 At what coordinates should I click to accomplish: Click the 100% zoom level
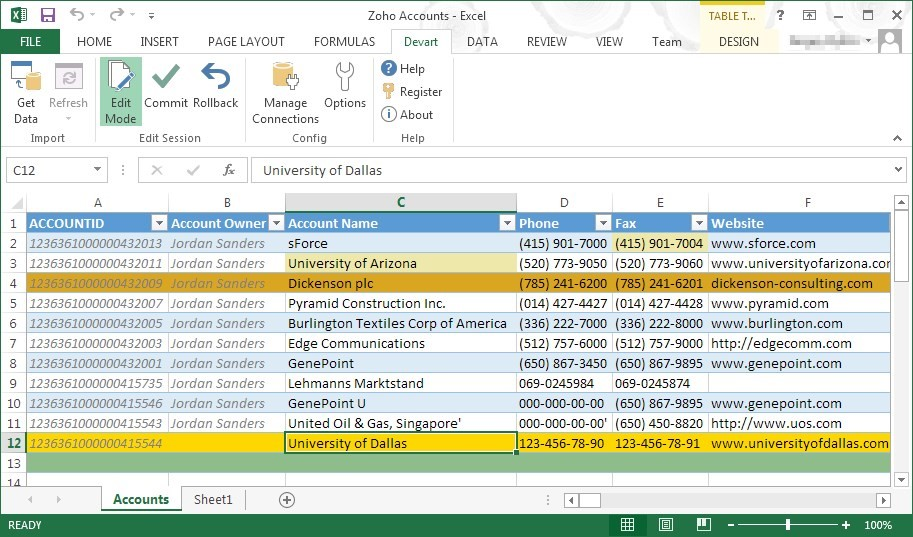pos(878,525)
